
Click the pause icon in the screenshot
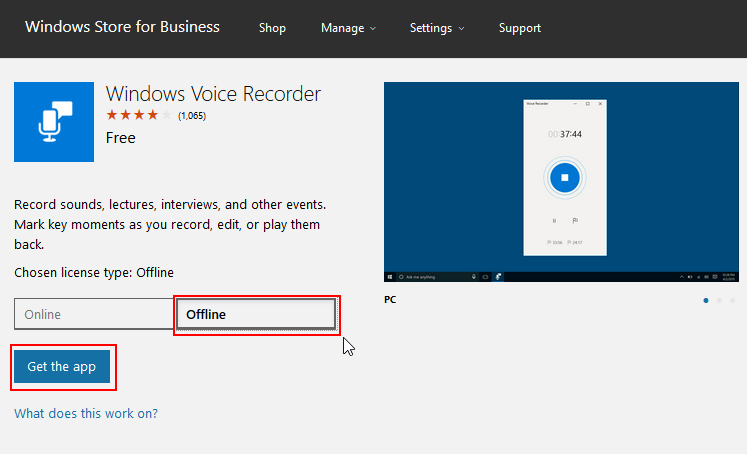(x=554, y=221)
